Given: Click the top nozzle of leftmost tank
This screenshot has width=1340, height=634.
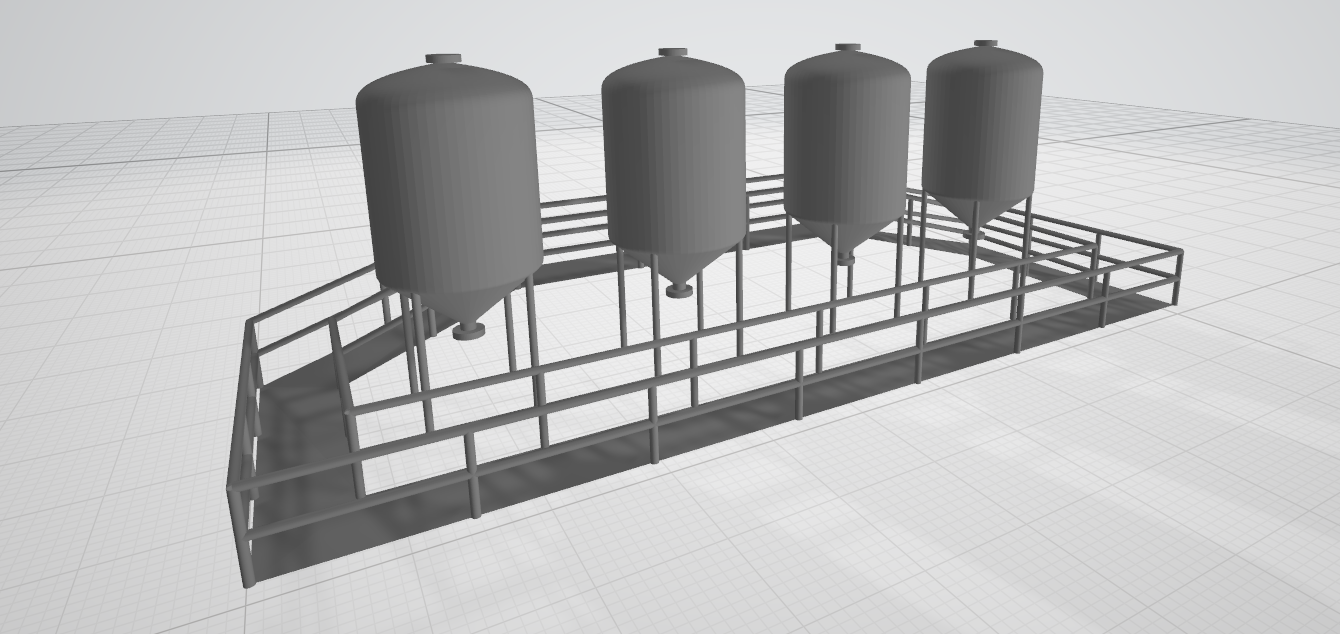Looking at the screenshot, I should click(x=443, y=60).
